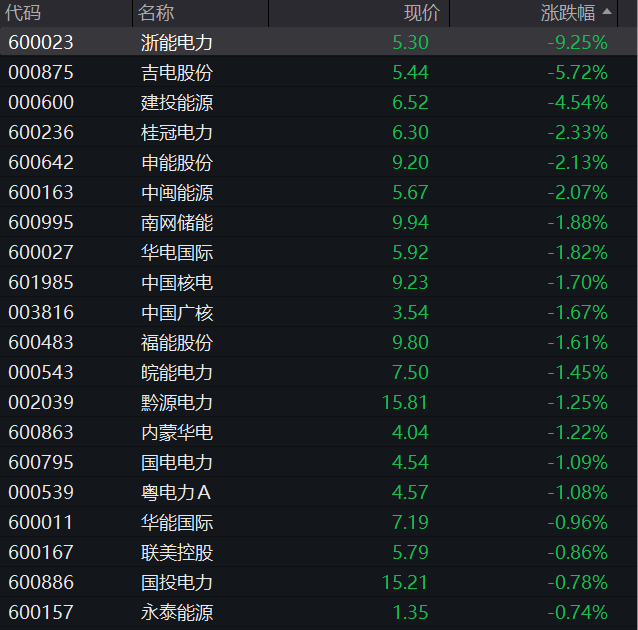Select stock code 000543

(41, 372)
